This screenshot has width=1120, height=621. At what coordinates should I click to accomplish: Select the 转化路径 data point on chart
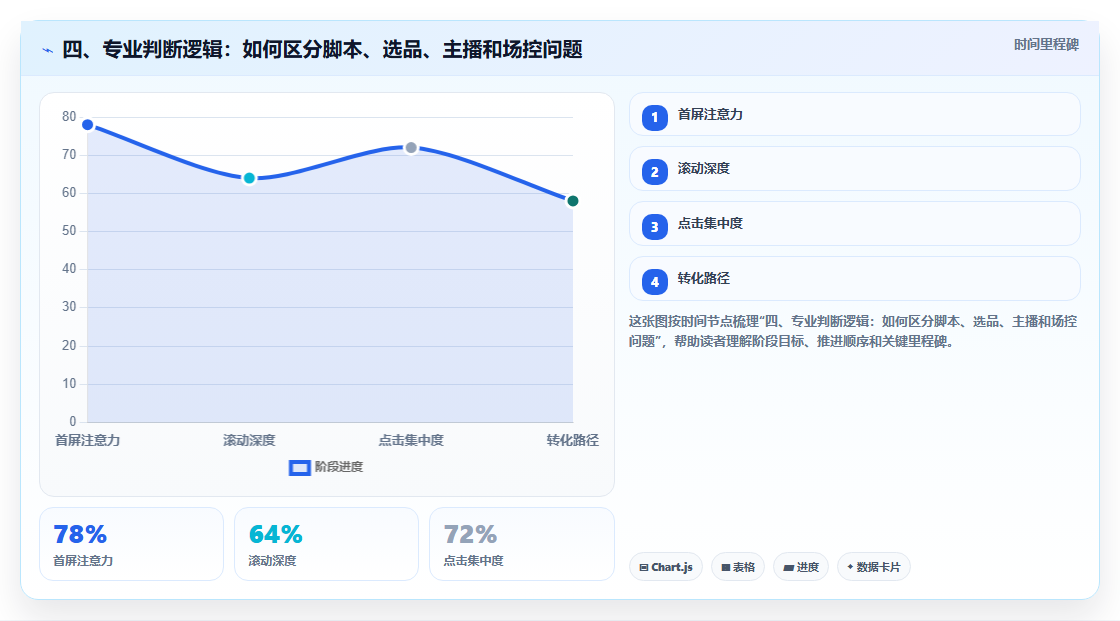click(x=572, y=201)
